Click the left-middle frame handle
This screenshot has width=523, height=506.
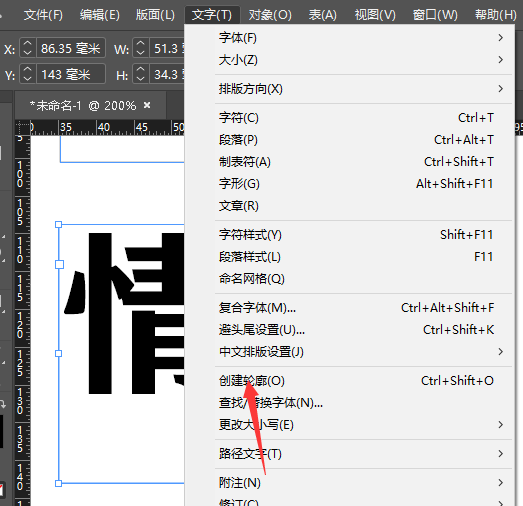[x=58, y=354]
